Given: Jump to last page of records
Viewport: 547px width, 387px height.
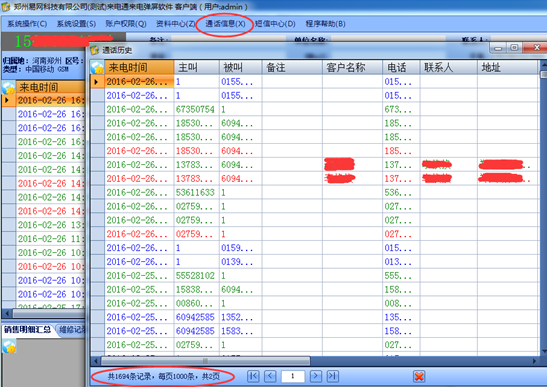Looking at the screenshot, I should point(333,376).
